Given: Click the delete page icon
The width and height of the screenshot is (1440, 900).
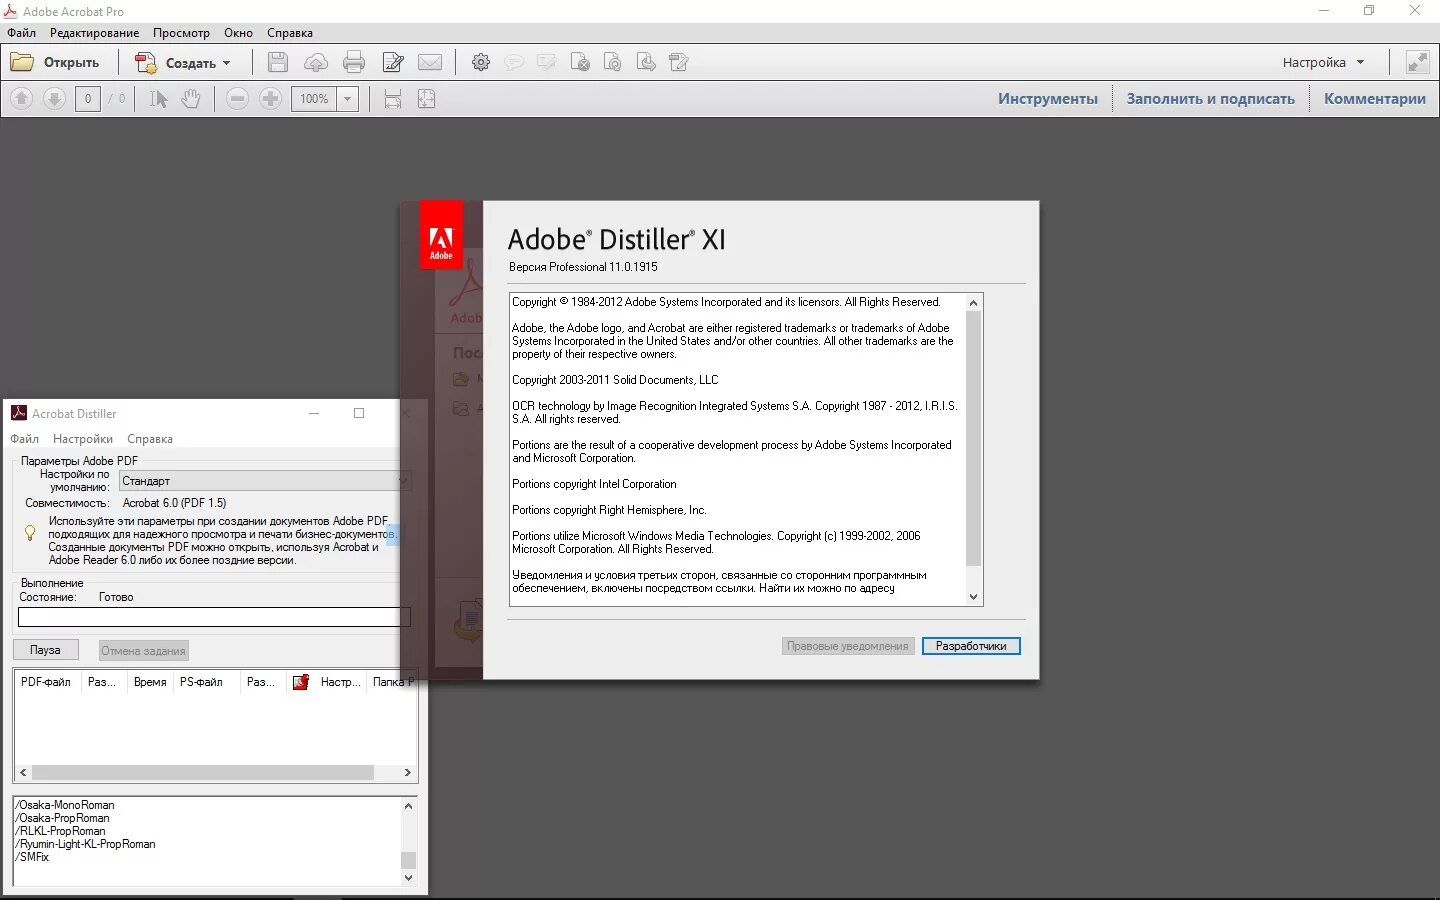Looking at the screenshot, I should [580, 62].
